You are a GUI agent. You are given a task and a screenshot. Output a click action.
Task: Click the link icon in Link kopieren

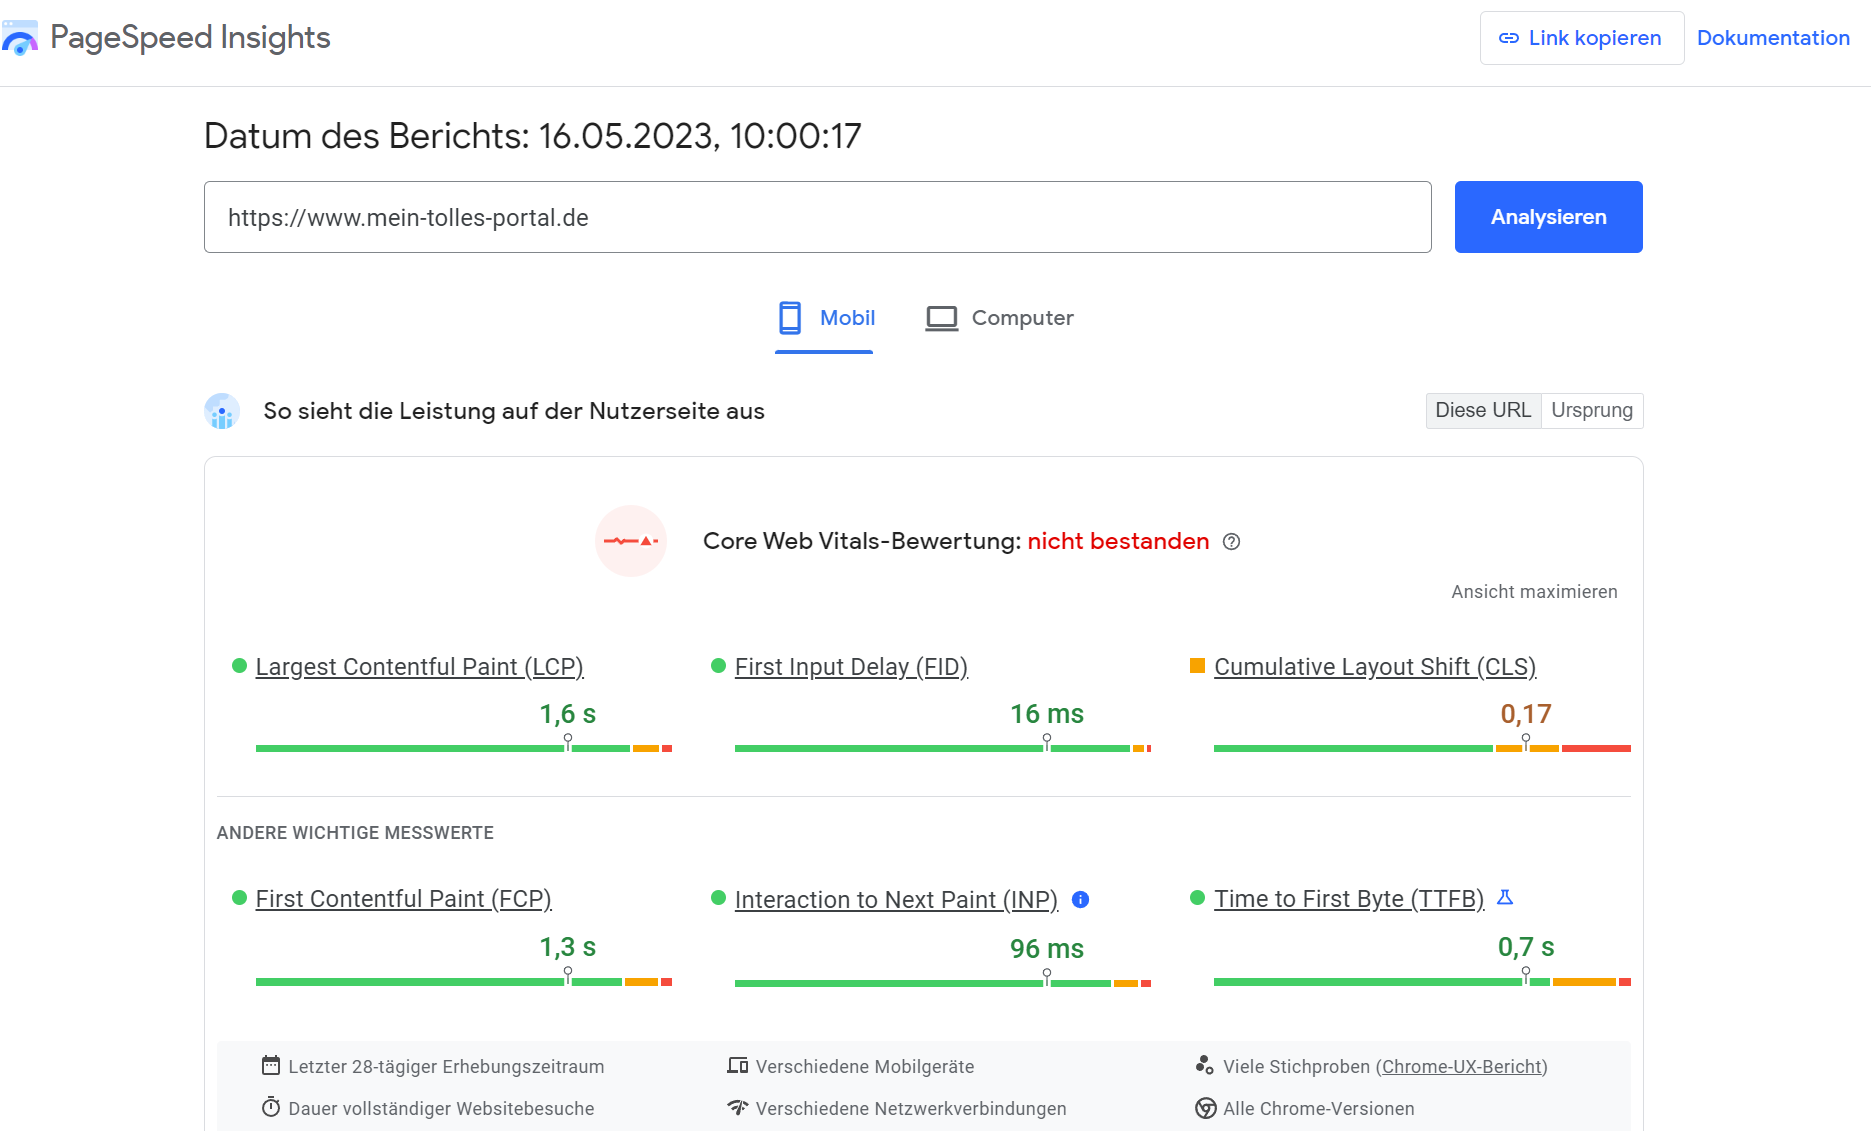pyautogui.click(x=1508, y=38)
